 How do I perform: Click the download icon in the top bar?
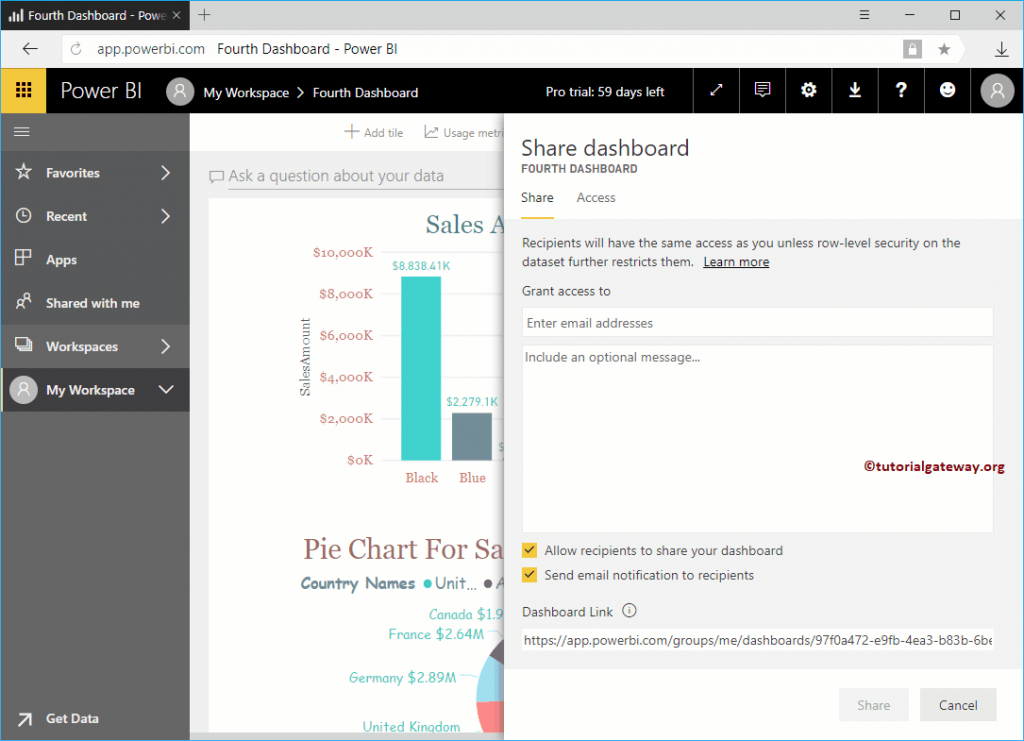pos(854,90)
